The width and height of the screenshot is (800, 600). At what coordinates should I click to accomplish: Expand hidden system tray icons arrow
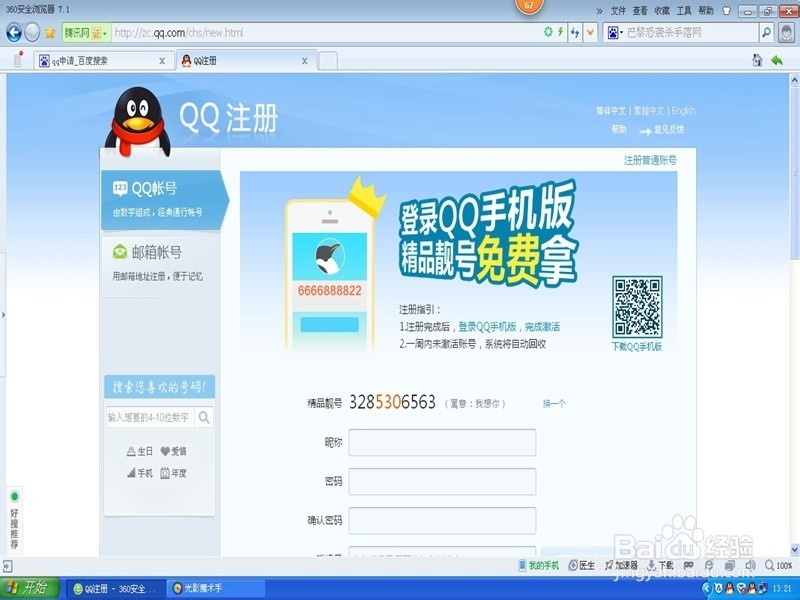tap(707, 588)
